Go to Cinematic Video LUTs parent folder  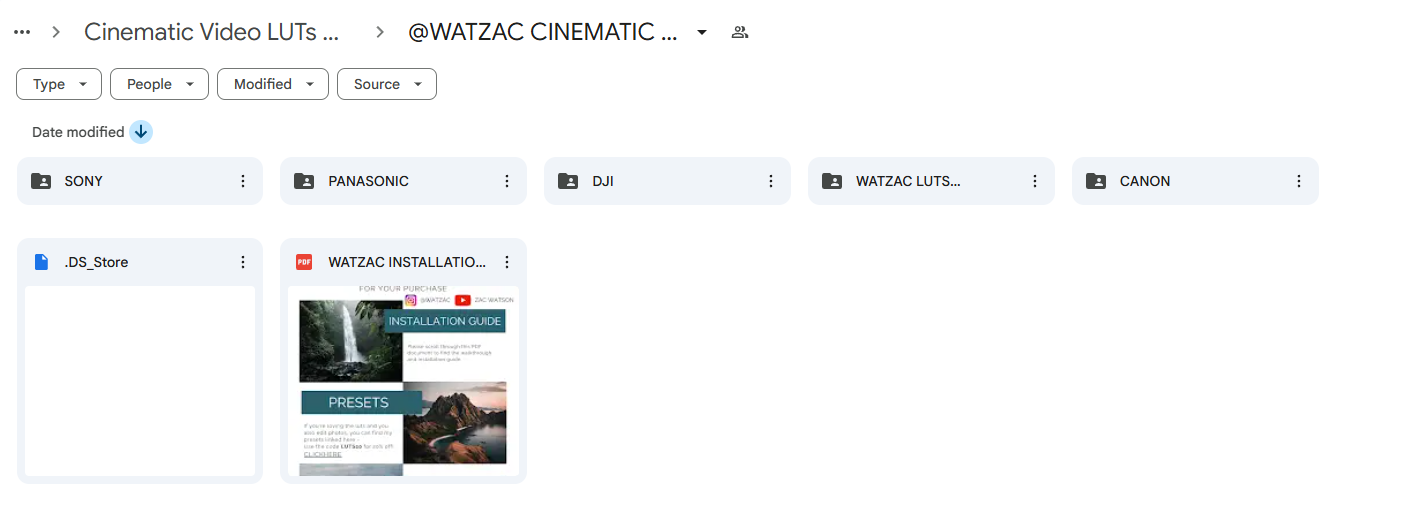[213, 32]
